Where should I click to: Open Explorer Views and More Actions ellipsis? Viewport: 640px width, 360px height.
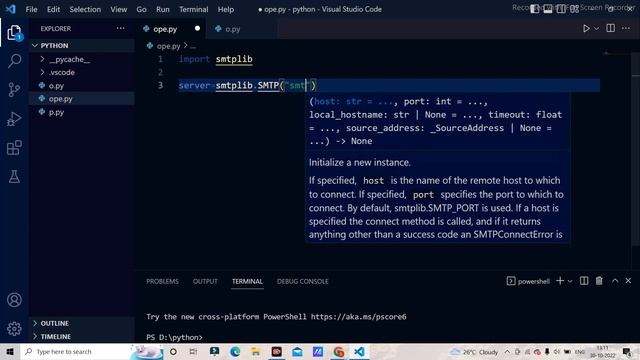[x=120, y=28]
